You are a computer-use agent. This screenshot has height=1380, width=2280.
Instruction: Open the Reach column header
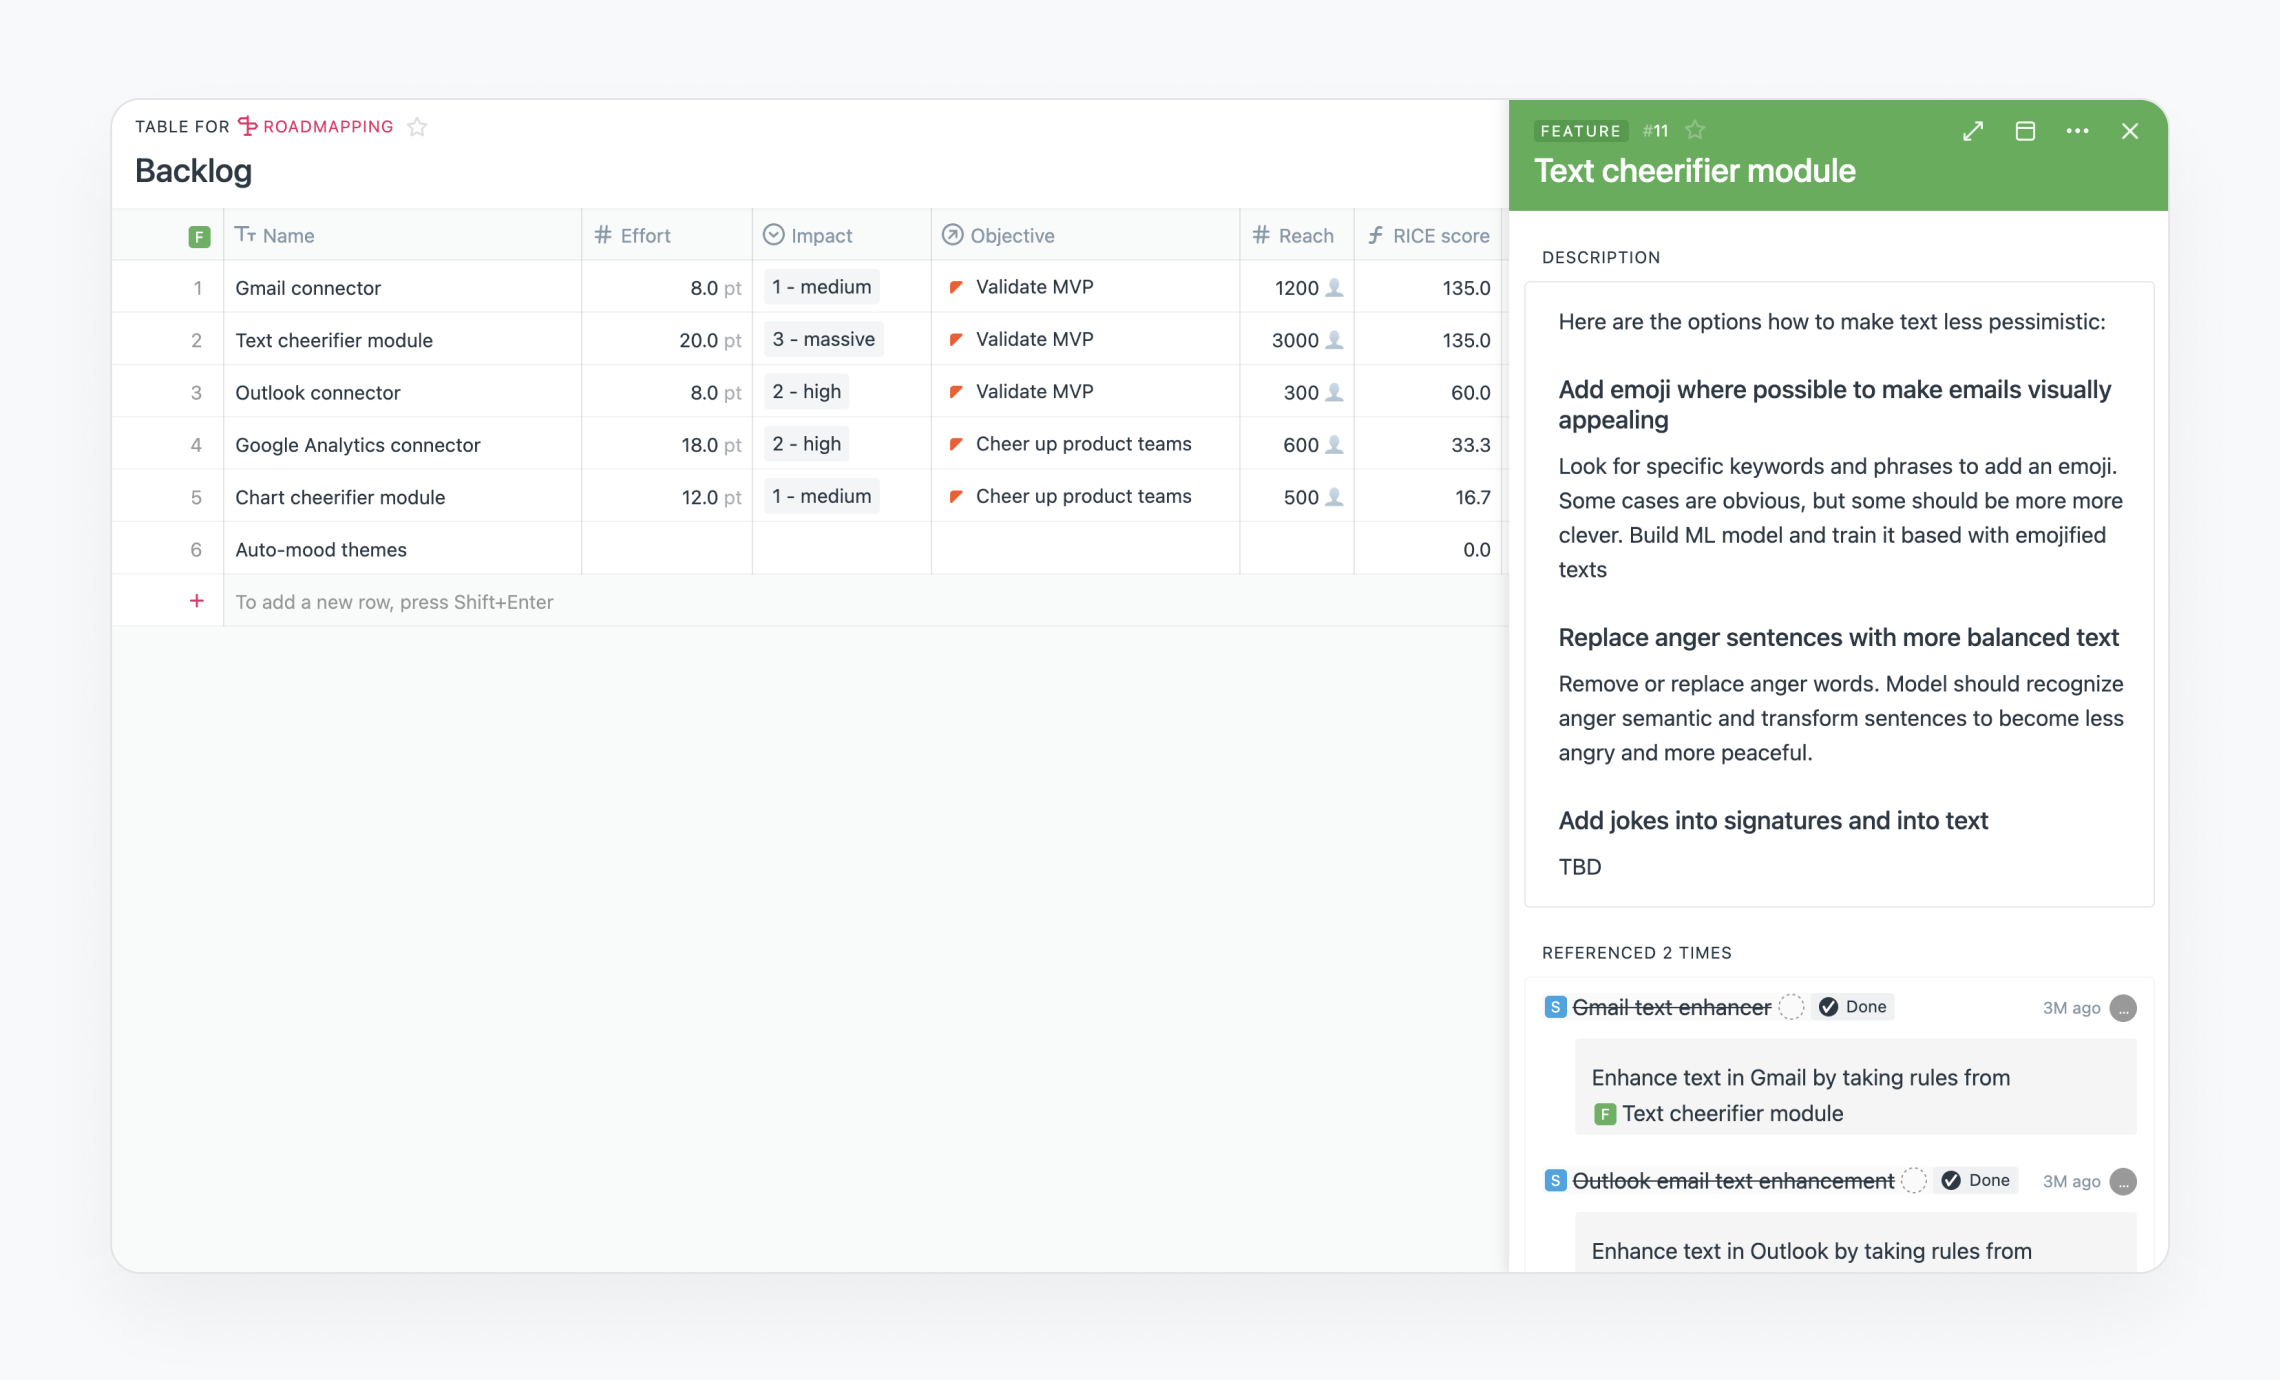coord(1297,235)
